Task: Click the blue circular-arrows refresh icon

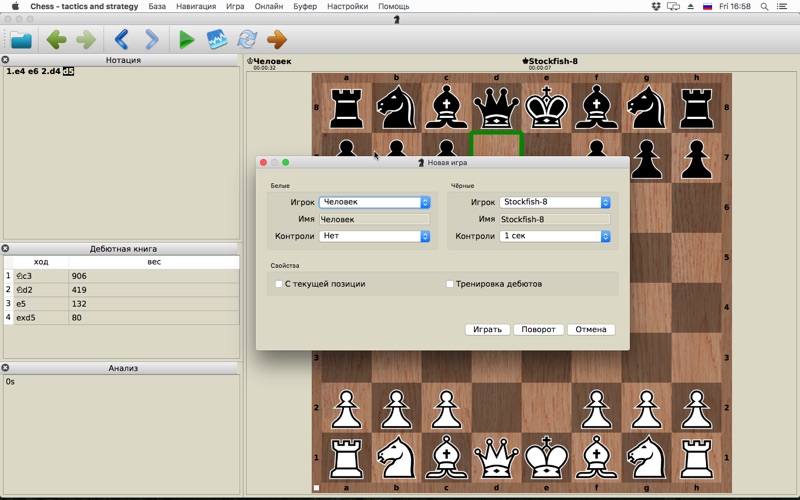Action: click(247, 40)
